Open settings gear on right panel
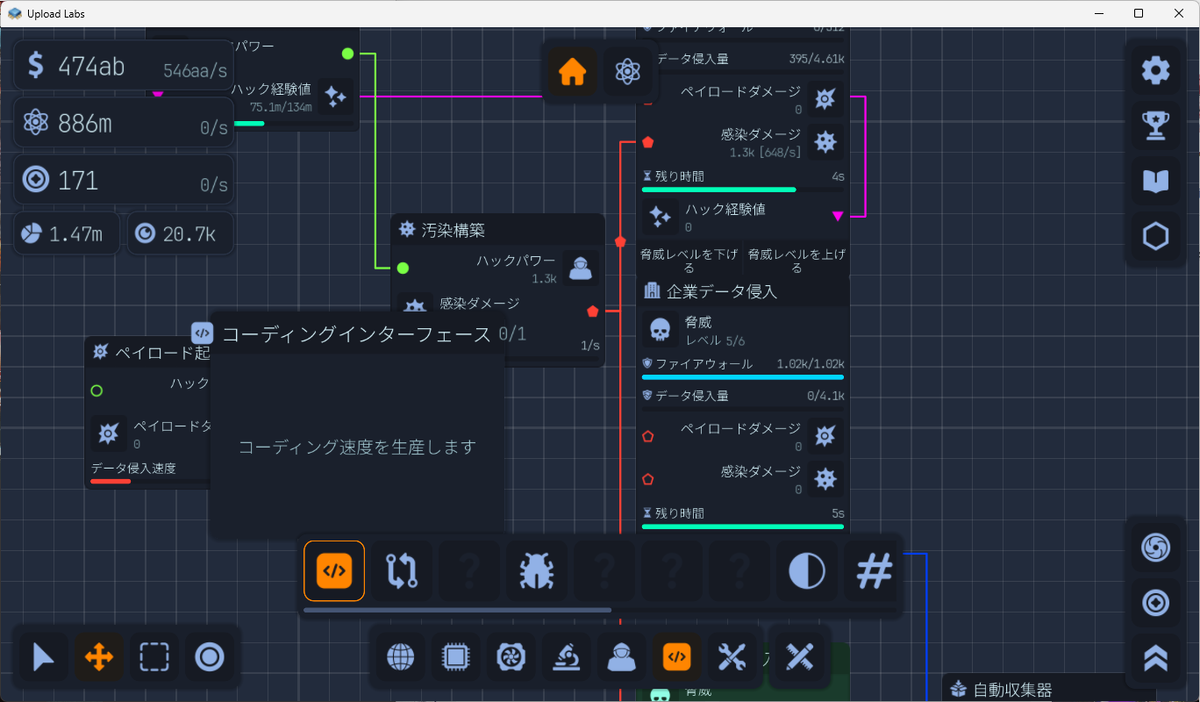Viewport: 1200px width, 702px height. 1156,70
